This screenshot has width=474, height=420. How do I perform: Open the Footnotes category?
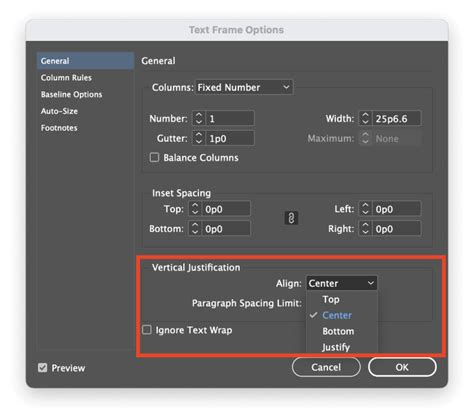coord(59,128)
